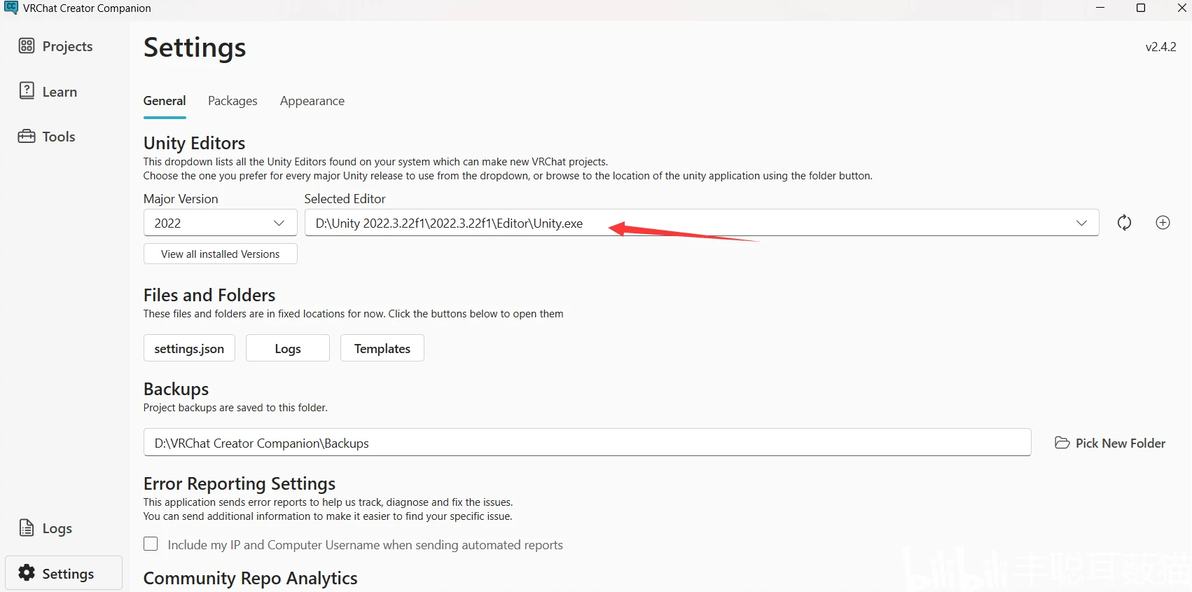Screen dimensions: 1192x592
Task: Click the VRChat Creator Companion title icon
Action: click(11, 8)
